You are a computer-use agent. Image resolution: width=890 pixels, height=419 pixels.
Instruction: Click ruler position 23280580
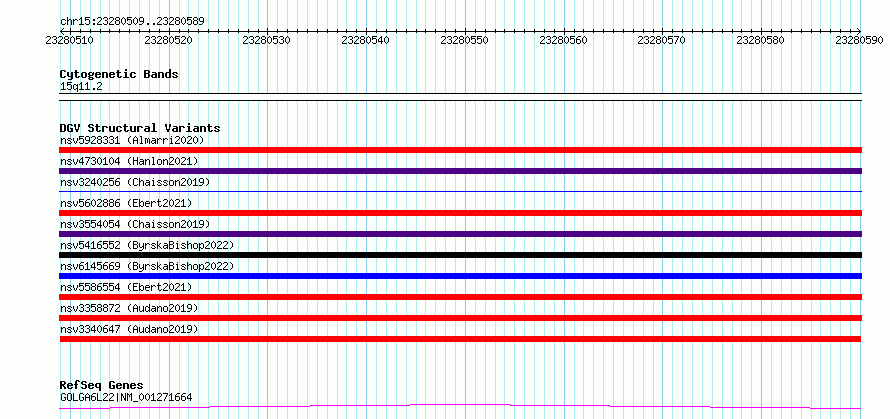[x=761, y=40]
